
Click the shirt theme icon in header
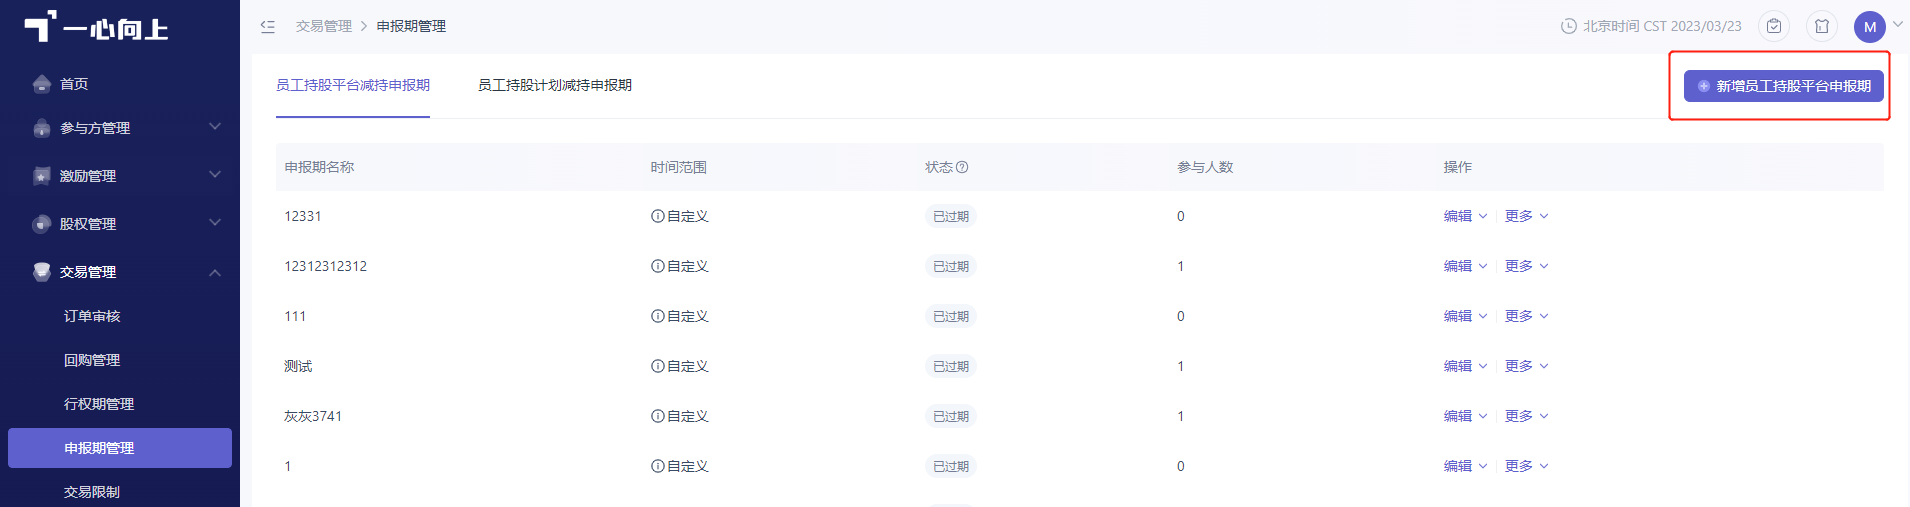pos(1822,27)
